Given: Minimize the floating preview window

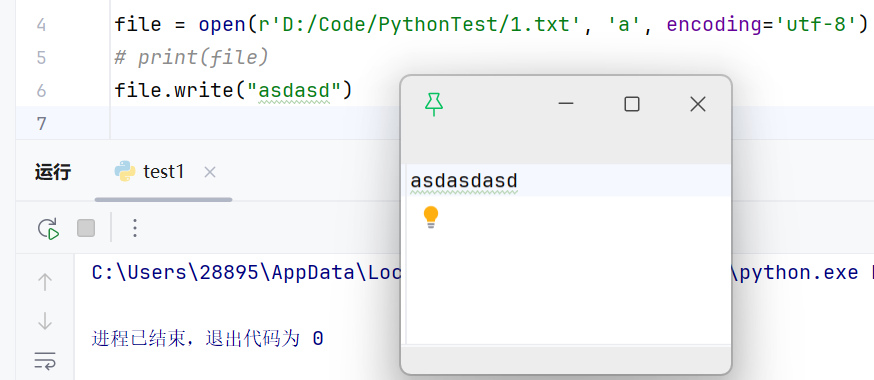Looking at the screenshot, I should click(566, 104).
